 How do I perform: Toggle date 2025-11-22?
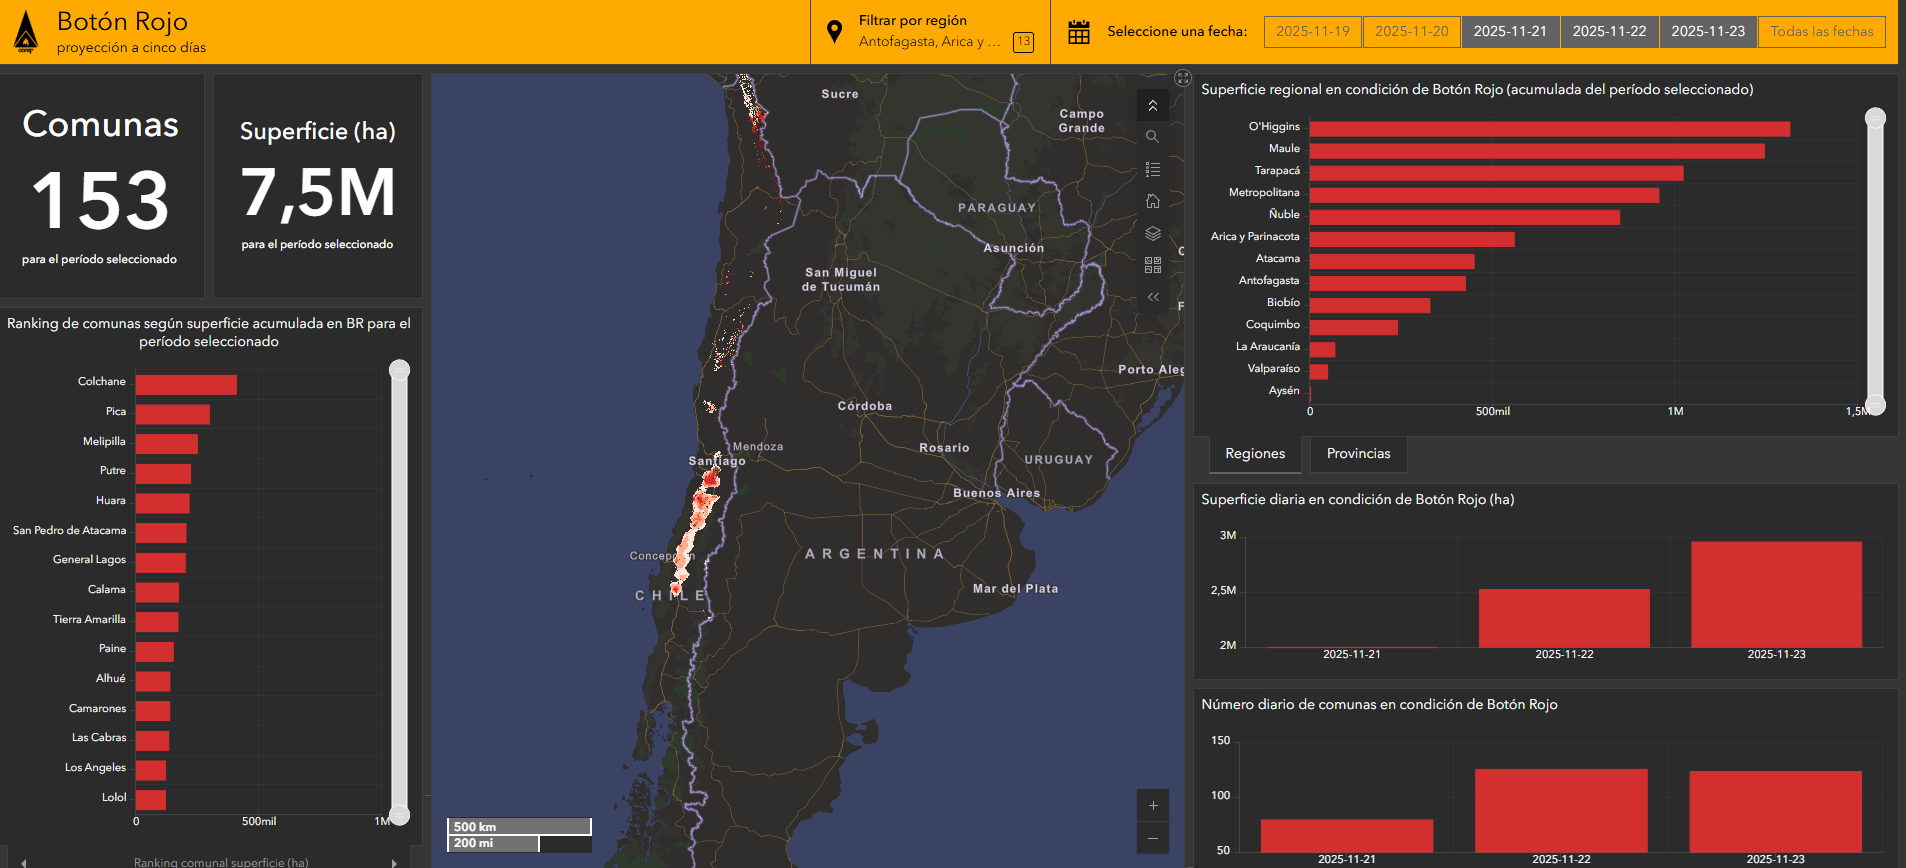1609,32
